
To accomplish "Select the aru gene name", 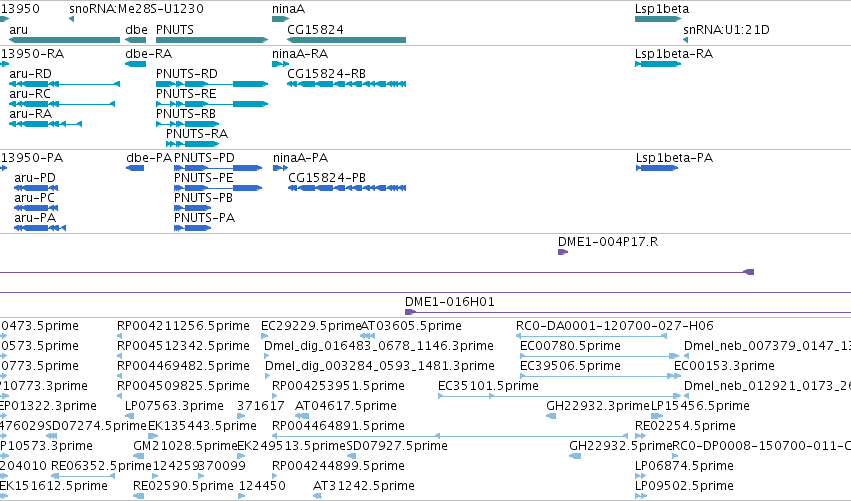I will coord(18,30).
